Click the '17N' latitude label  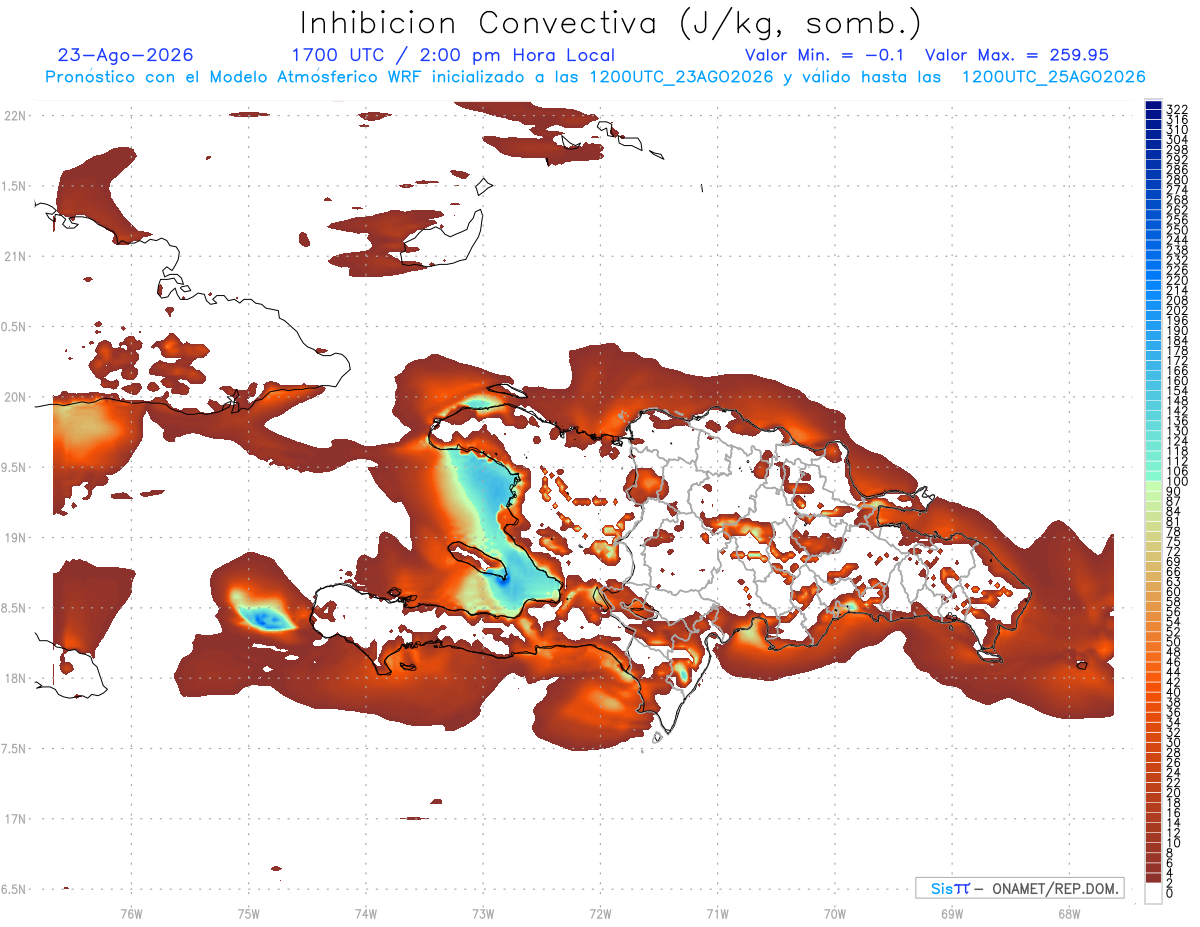point(14,819)
